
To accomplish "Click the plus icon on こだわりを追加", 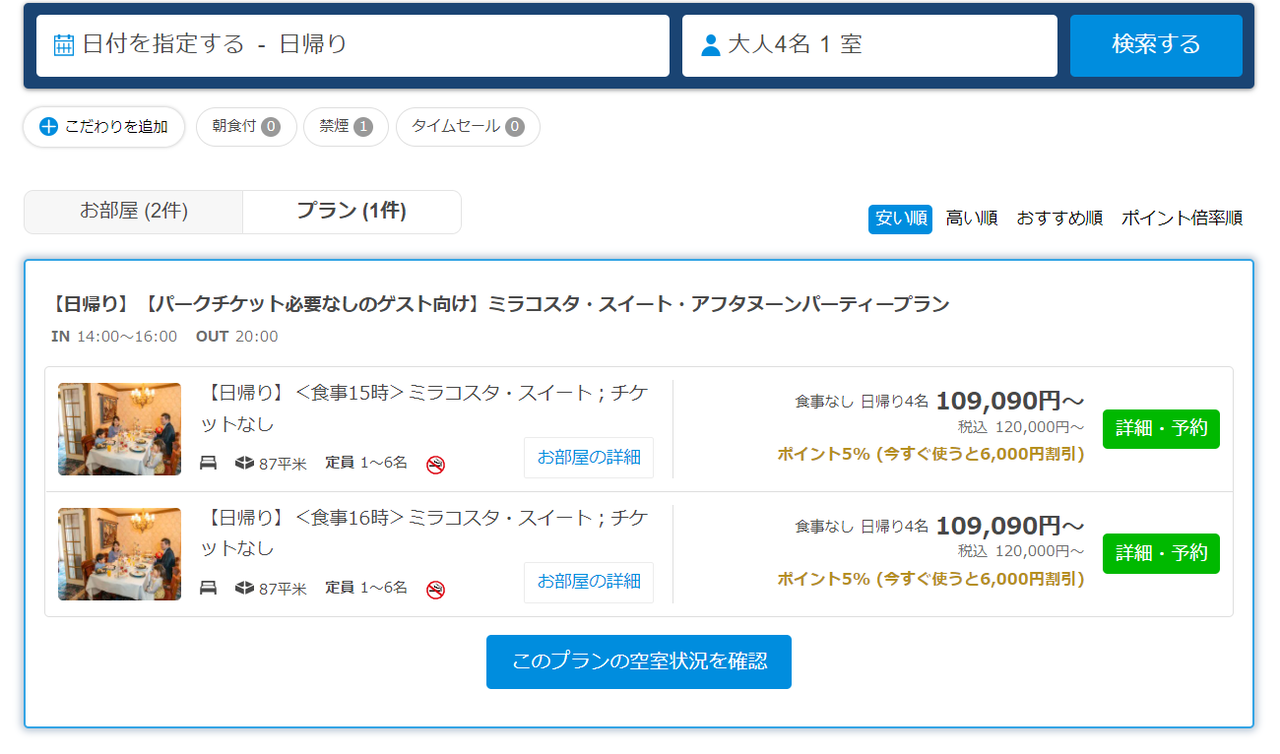I will click(x=49, y=127).
